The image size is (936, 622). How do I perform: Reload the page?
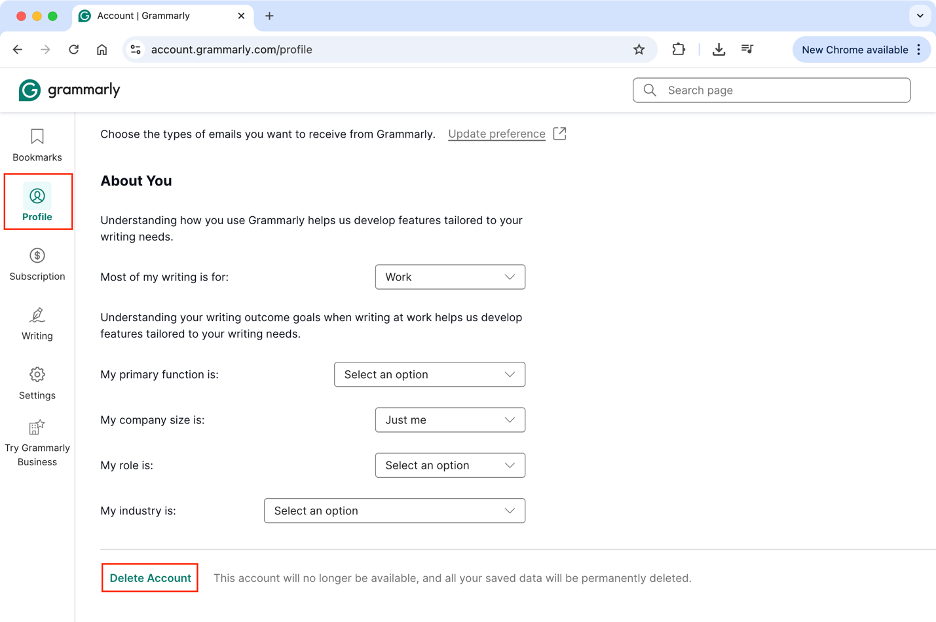(73, 48)
